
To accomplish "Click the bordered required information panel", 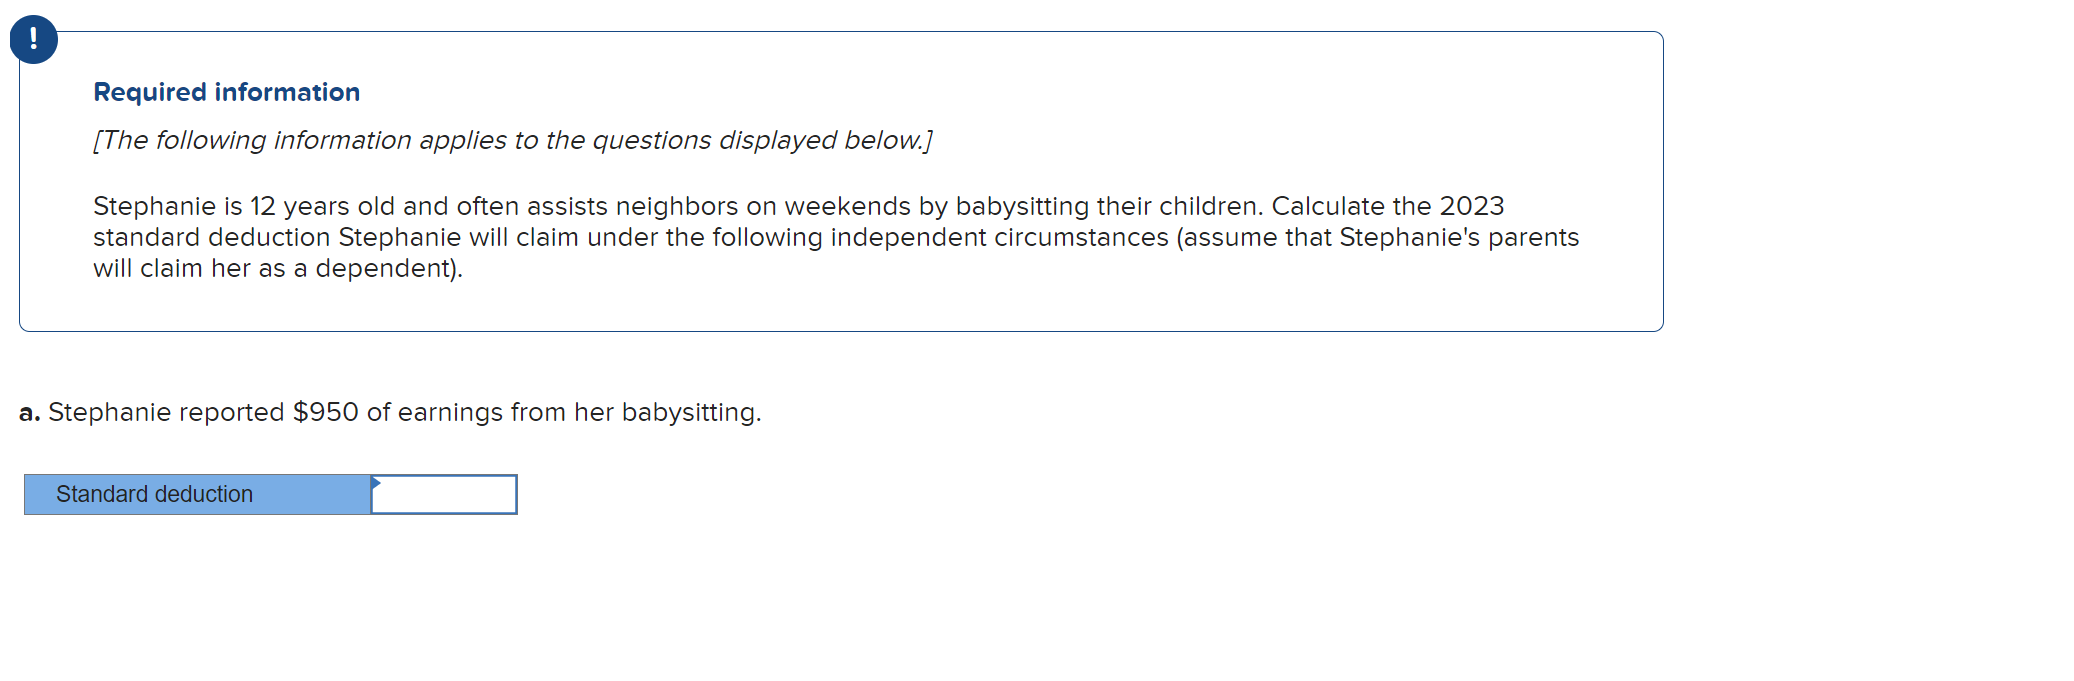I will [840, 180].
